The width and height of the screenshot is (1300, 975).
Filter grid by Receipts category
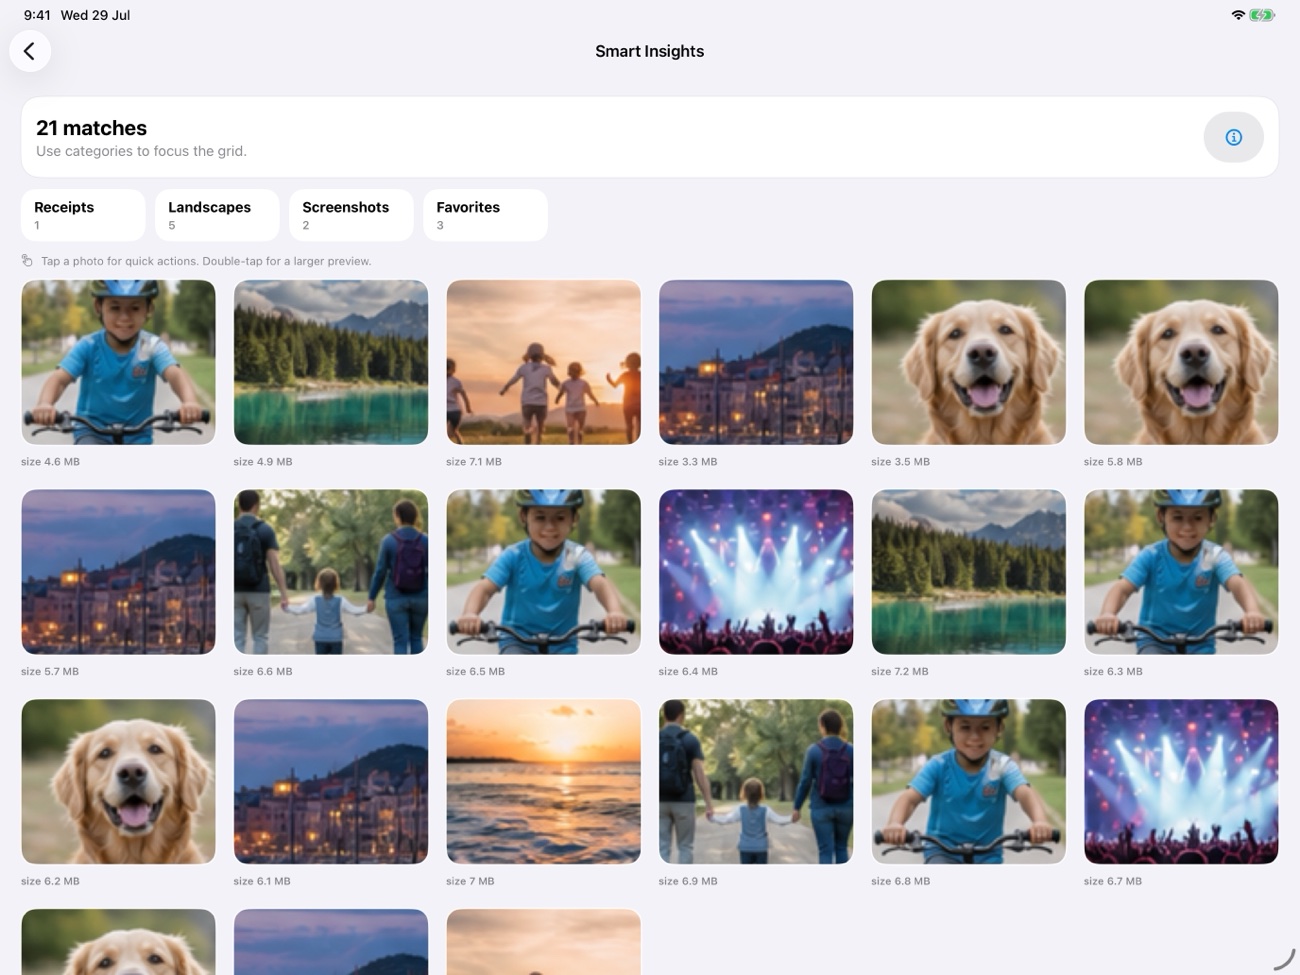click(83, 215)
